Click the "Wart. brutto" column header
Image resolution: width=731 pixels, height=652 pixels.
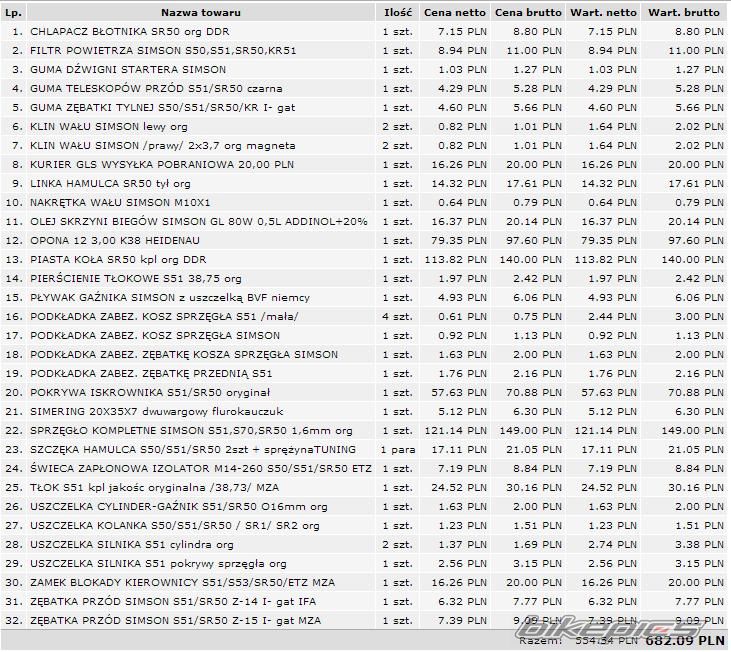(684, 13)
